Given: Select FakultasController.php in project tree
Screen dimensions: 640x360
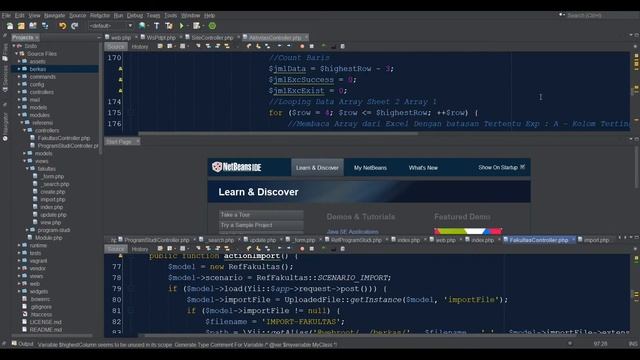Looking at the screenshot, I should pyautogui.click(x=64, y=138).
